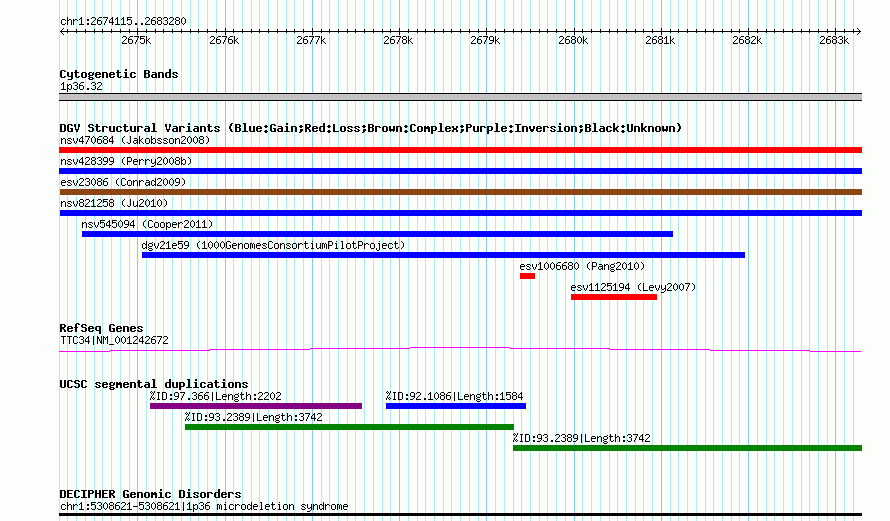890x521 pixels.
Task: Click the %ID:97.366|Length:2202 label
Action: [x=216, y=396]
